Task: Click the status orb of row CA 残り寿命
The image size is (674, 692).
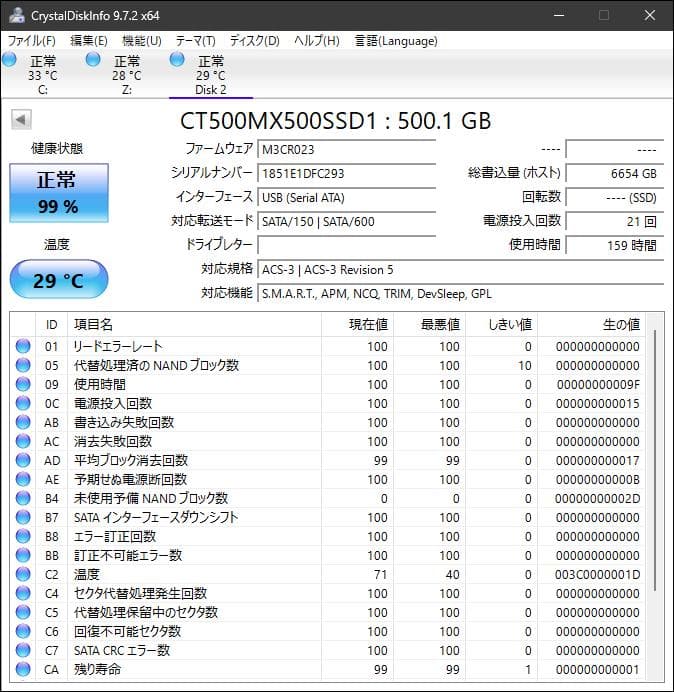Action: coord(23,669)
